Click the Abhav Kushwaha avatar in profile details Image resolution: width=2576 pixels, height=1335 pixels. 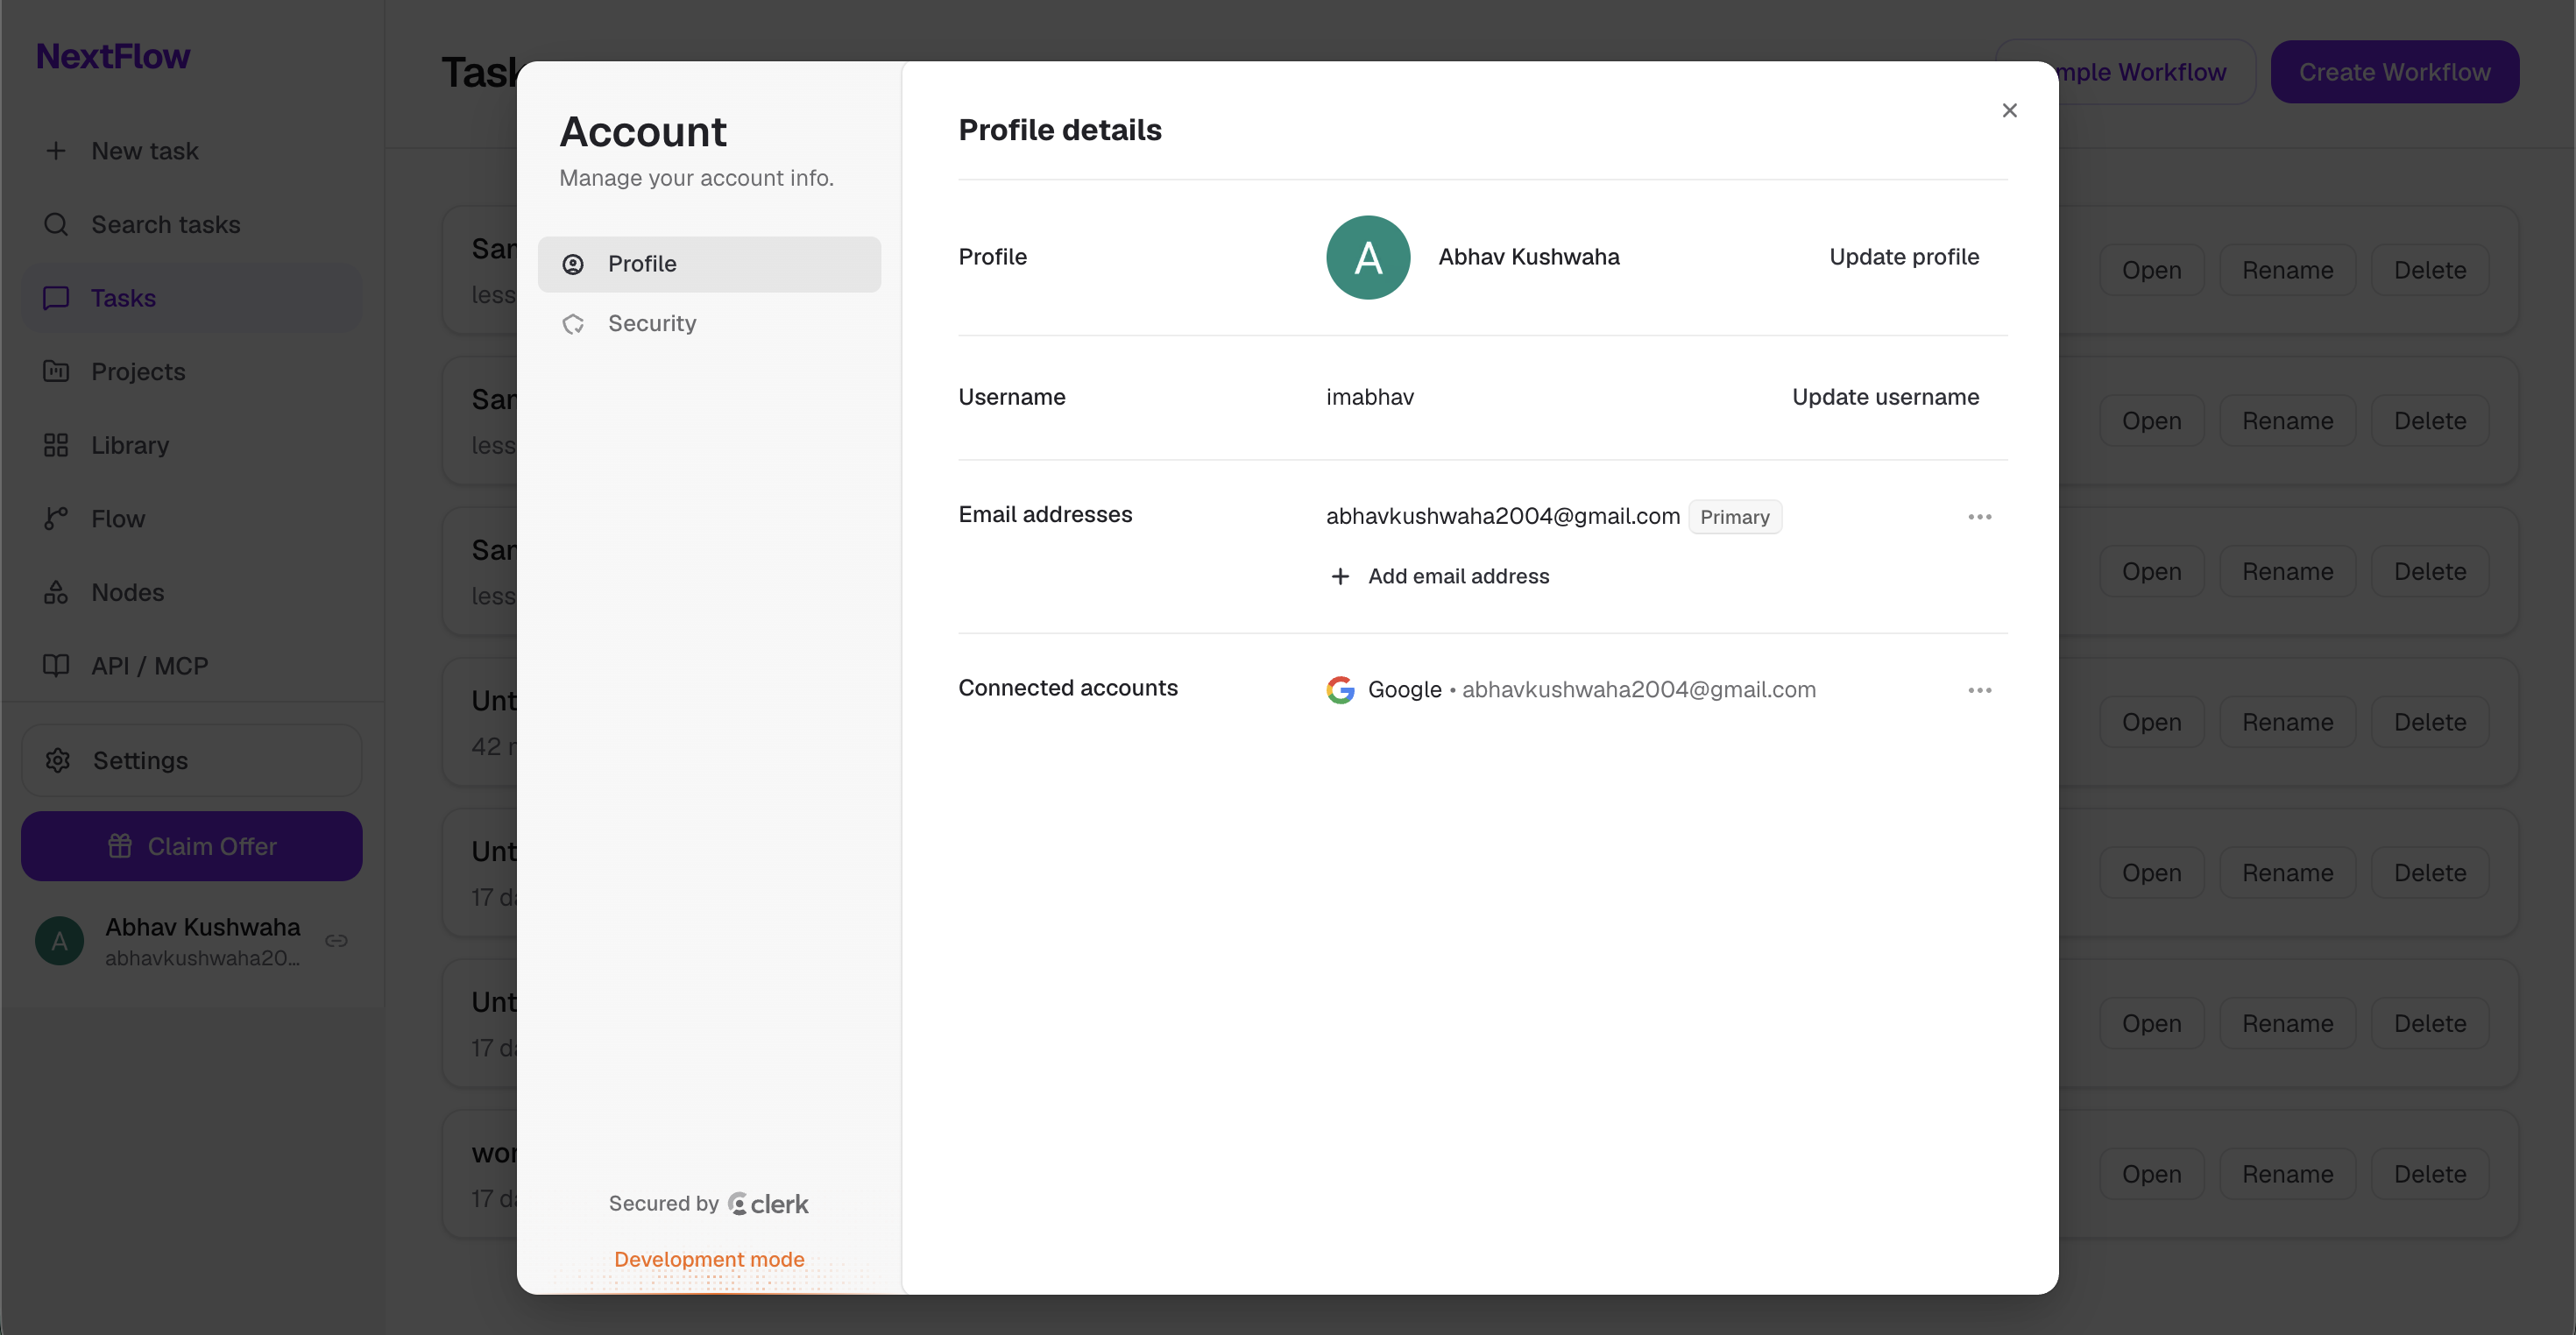pos(1368,257)
